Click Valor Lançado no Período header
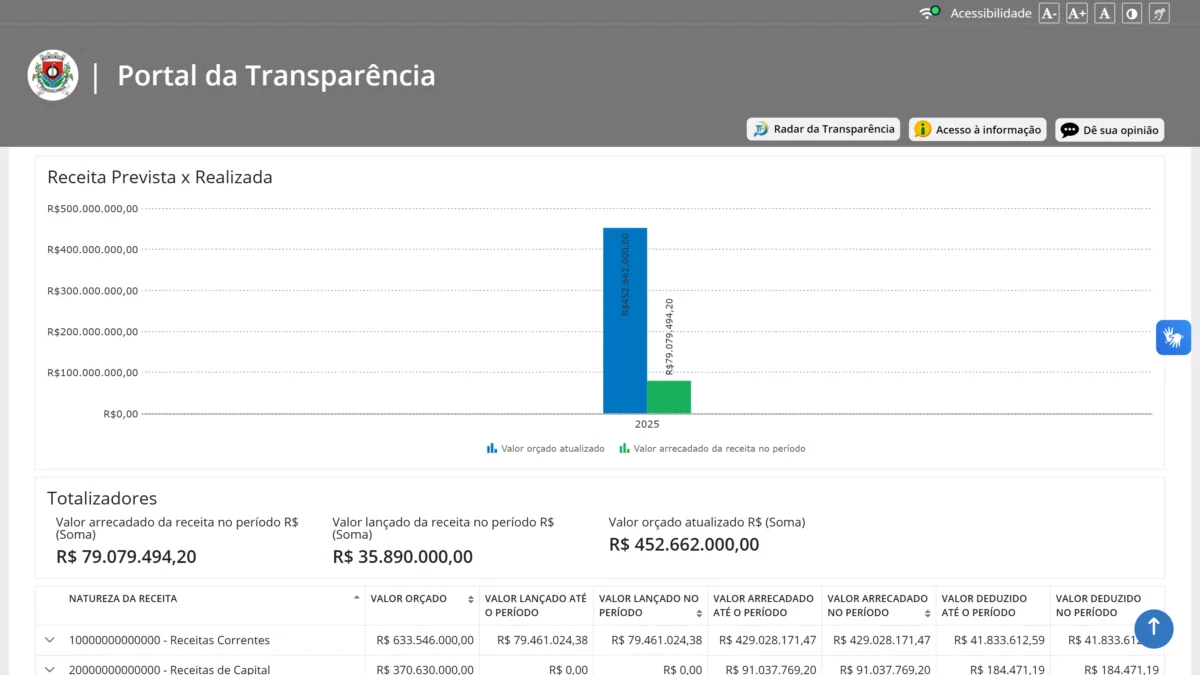1200x675 pixels. (649, 605)
